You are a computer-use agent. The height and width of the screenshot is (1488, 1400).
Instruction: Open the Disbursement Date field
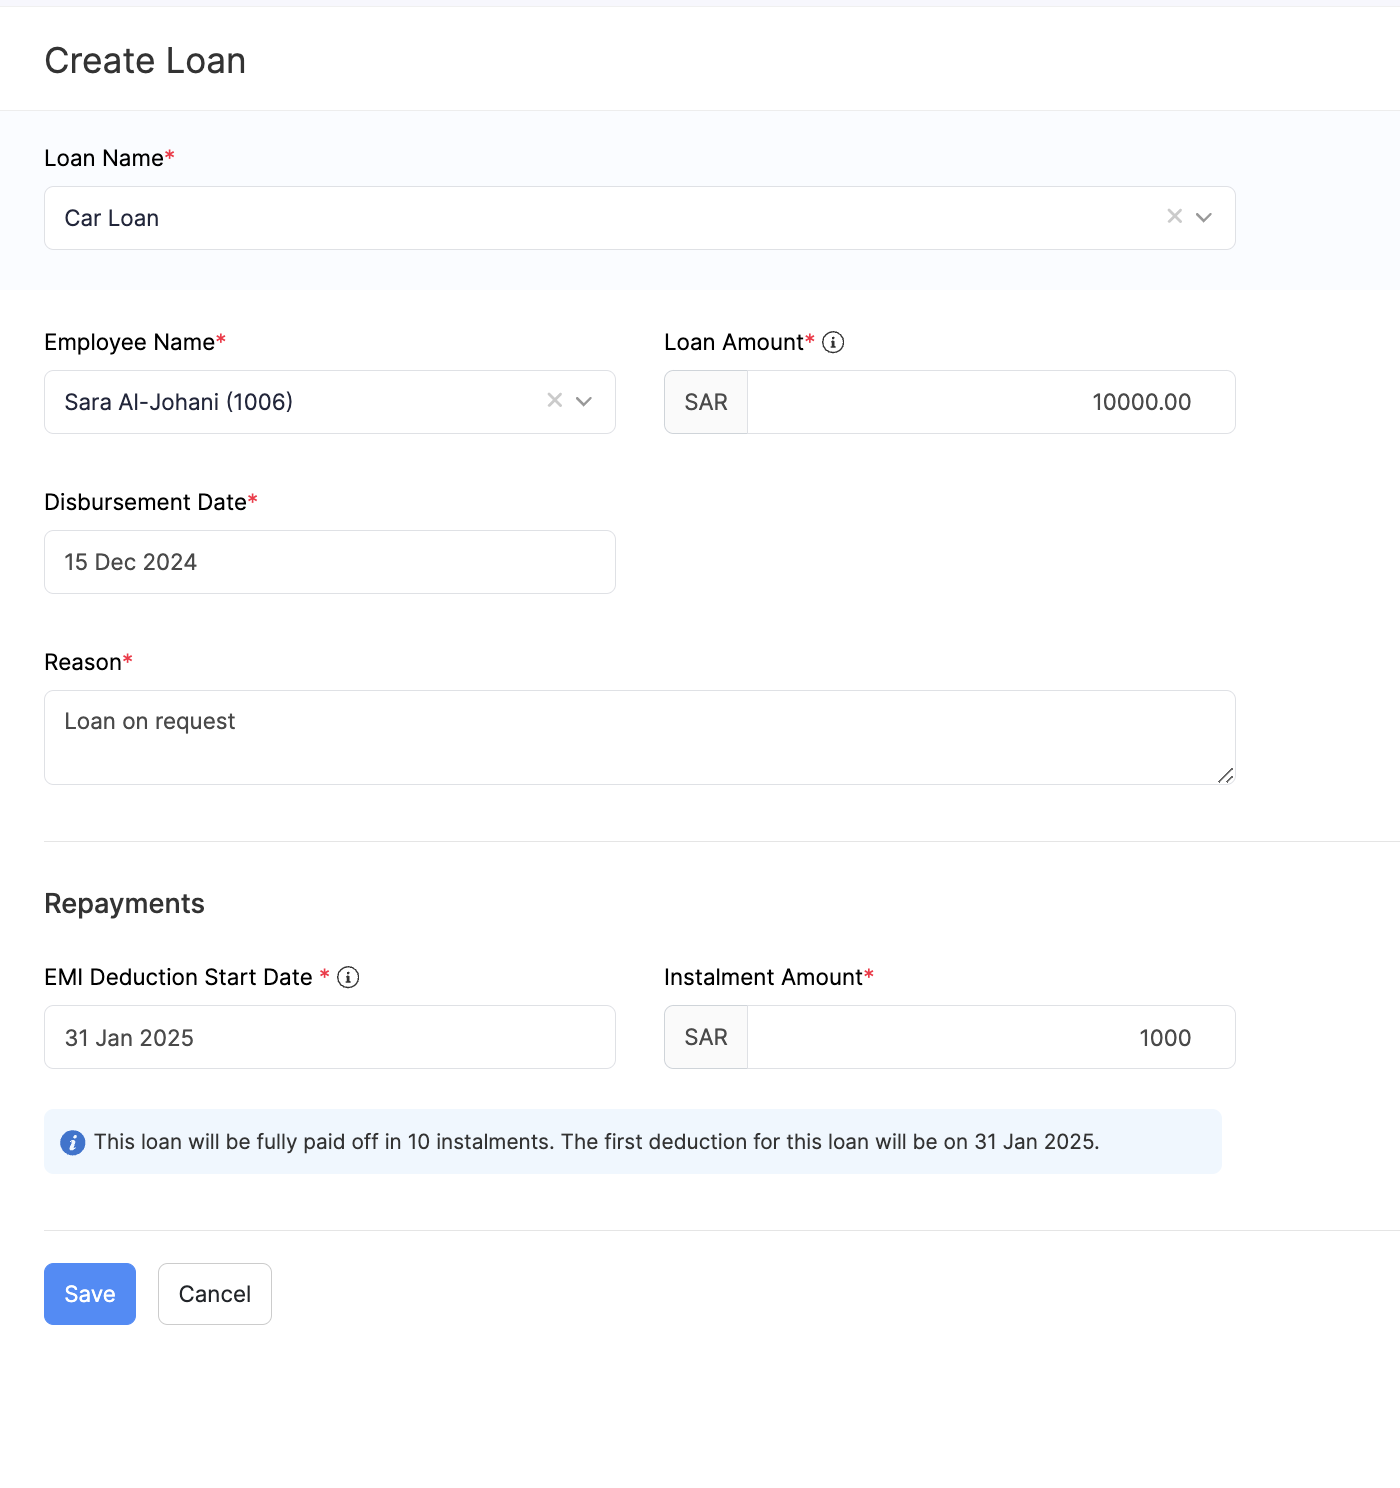329,562
